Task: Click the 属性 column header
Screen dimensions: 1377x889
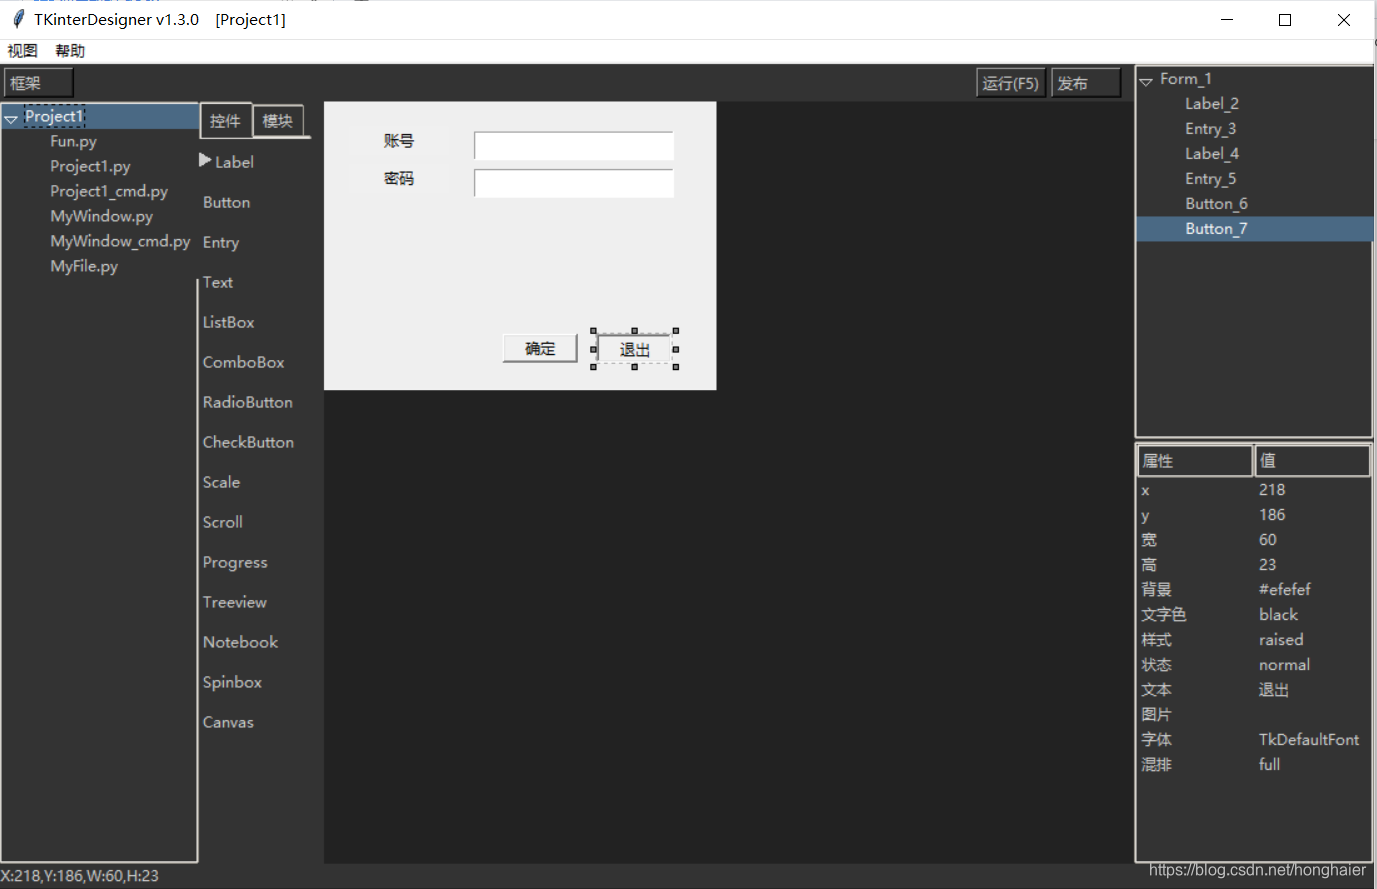Action: 1195,461
